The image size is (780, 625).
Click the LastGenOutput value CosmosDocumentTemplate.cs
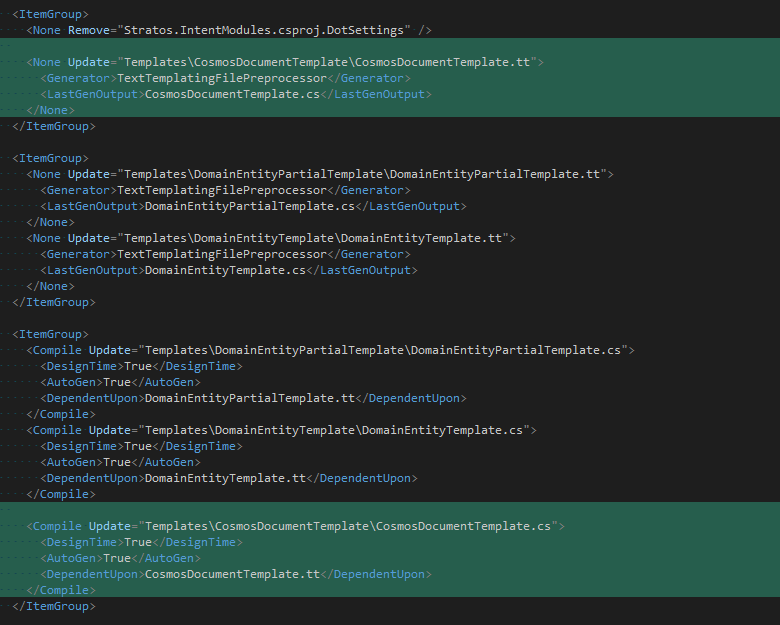(x=232, y=94)
